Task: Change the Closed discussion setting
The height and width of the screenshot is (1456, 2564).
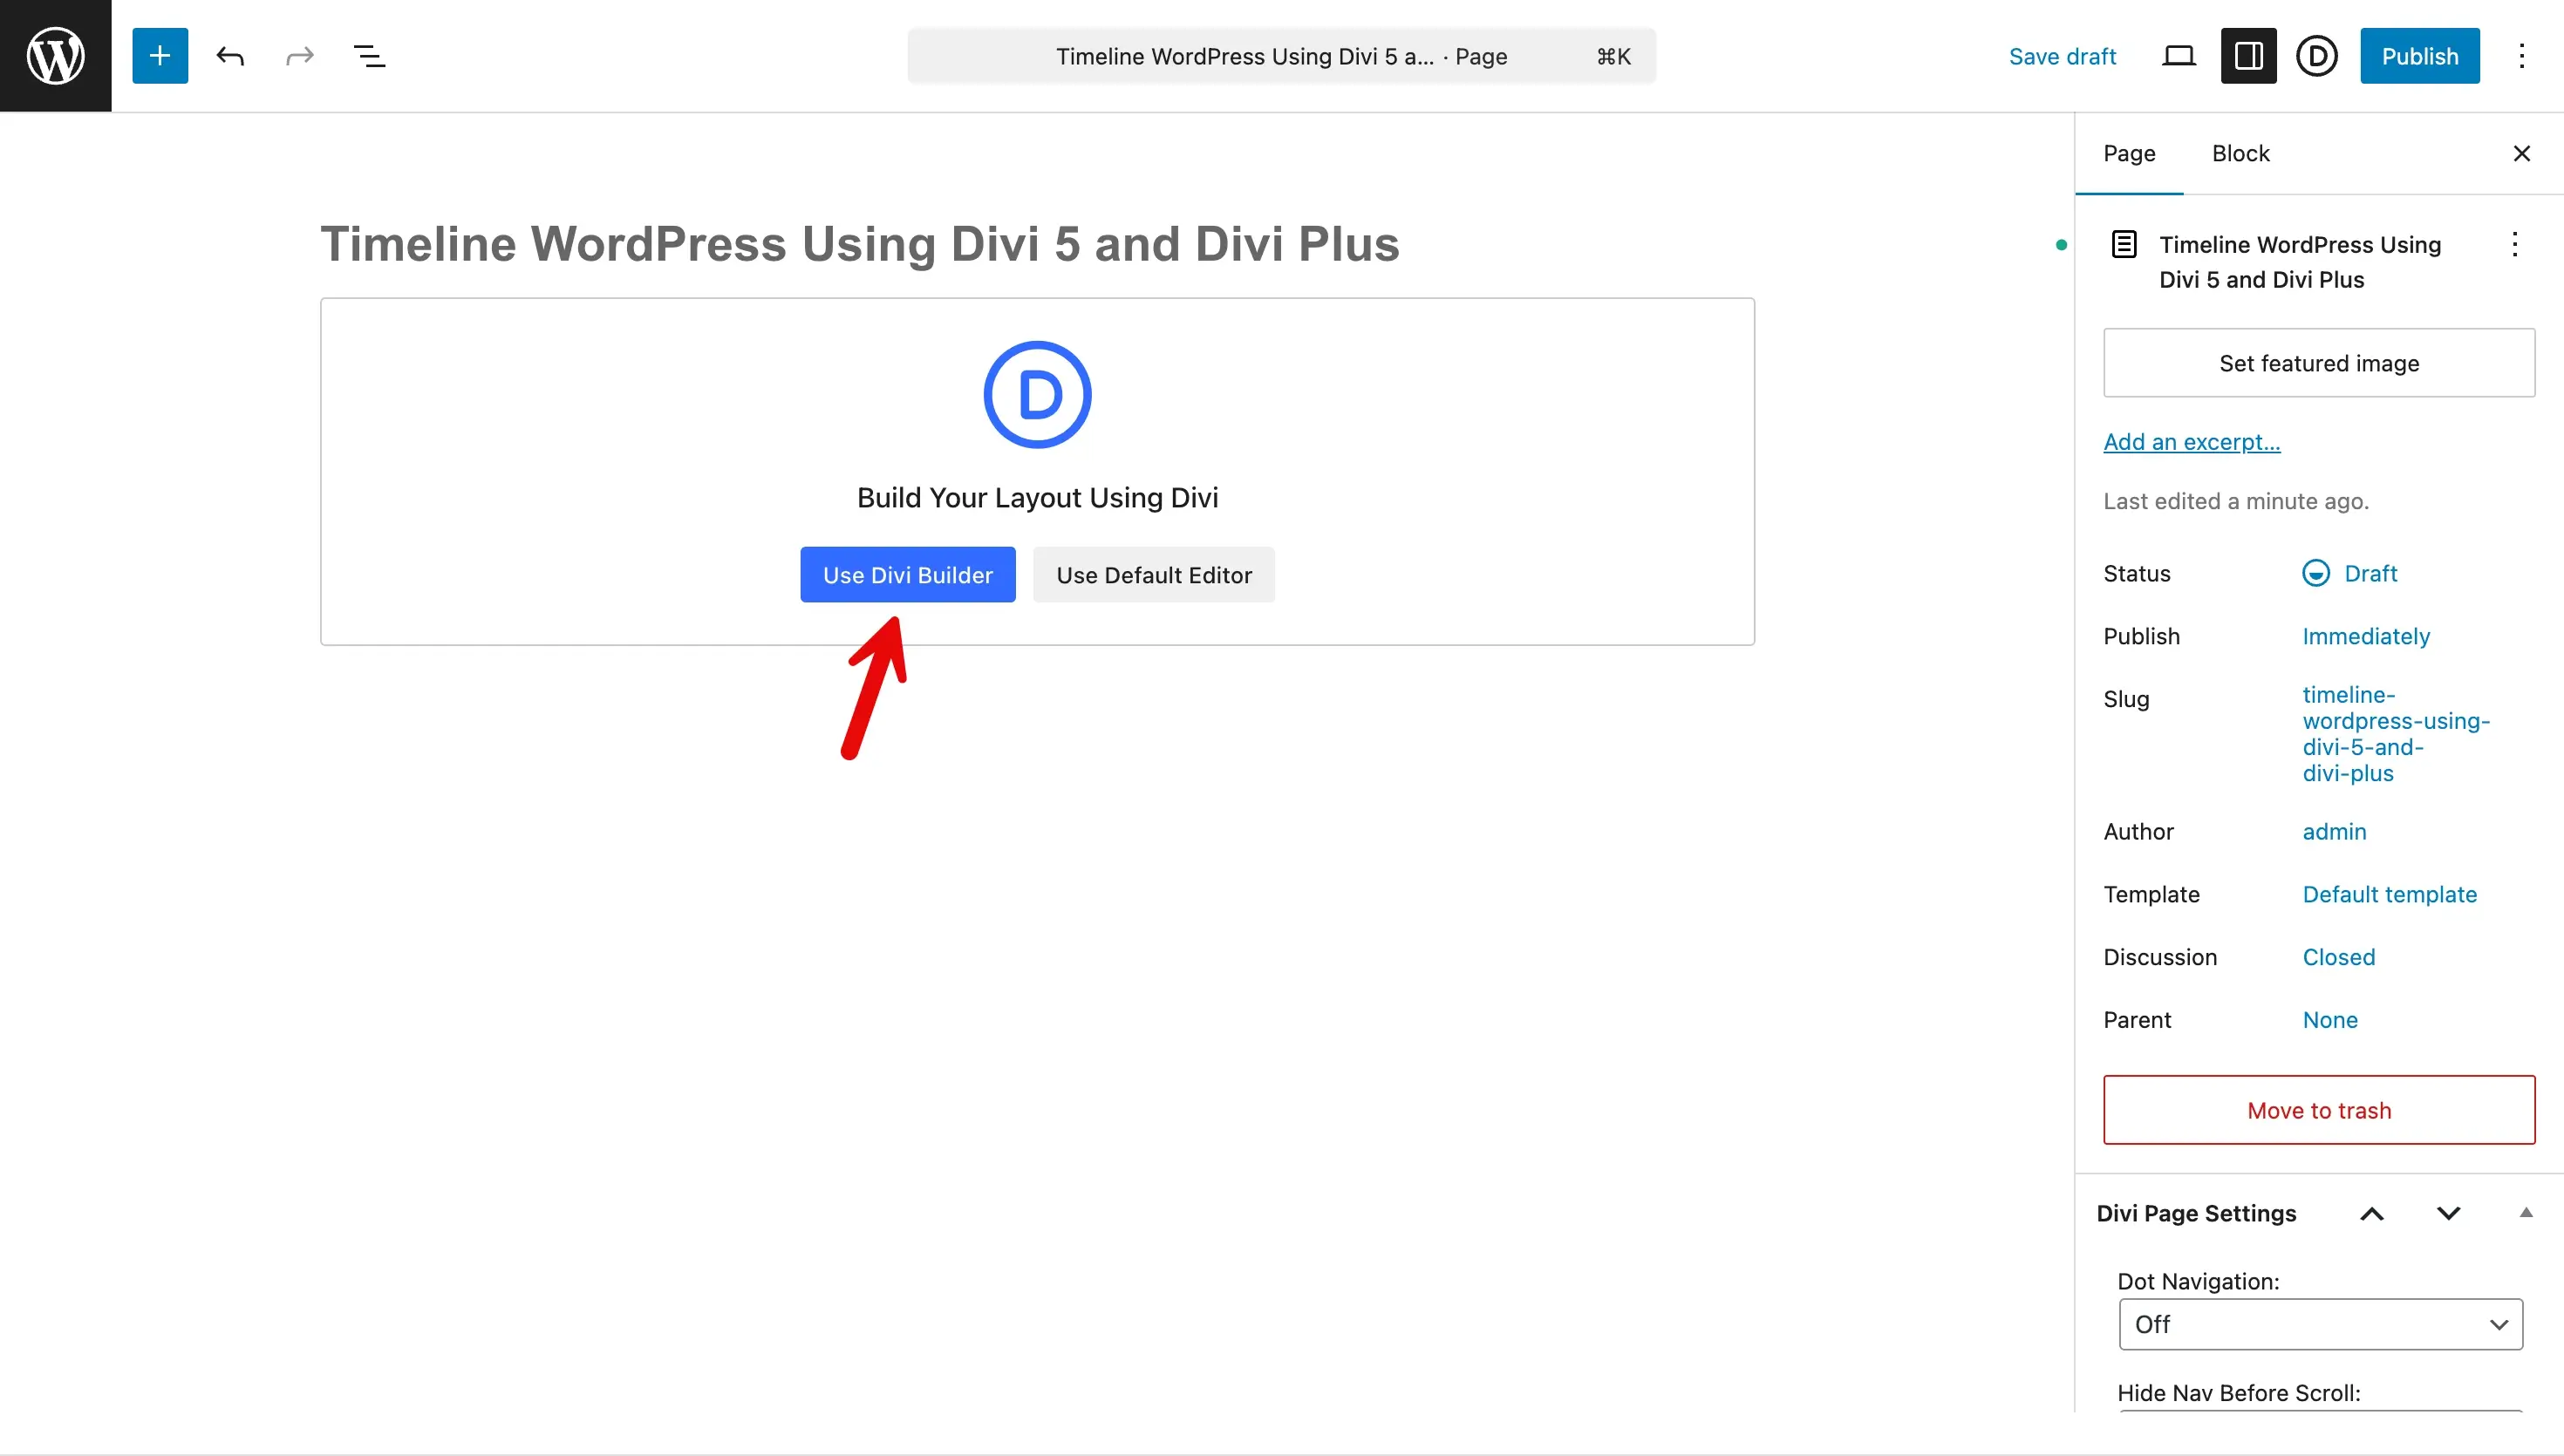Action: pos(2339,957)
